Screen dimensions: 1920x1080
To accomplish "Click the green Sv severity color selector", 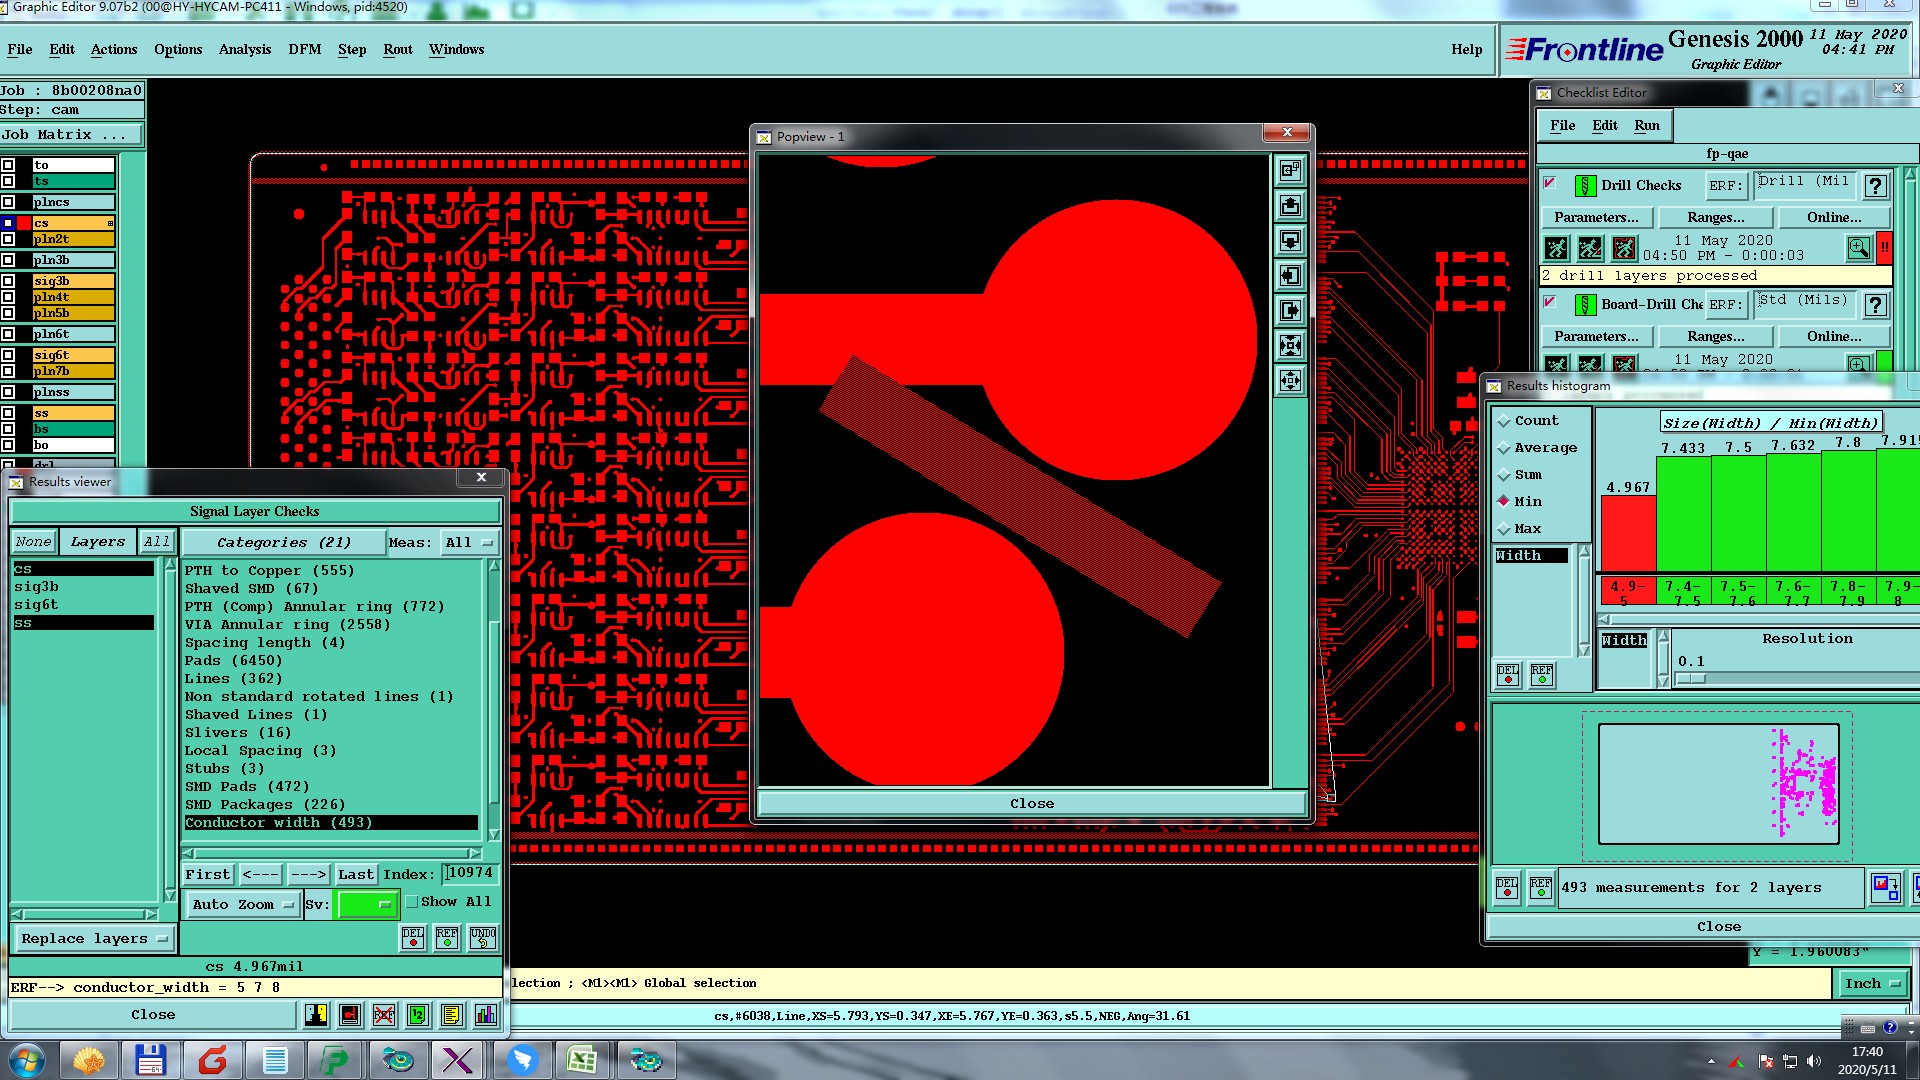I will (x=367, y=904).
